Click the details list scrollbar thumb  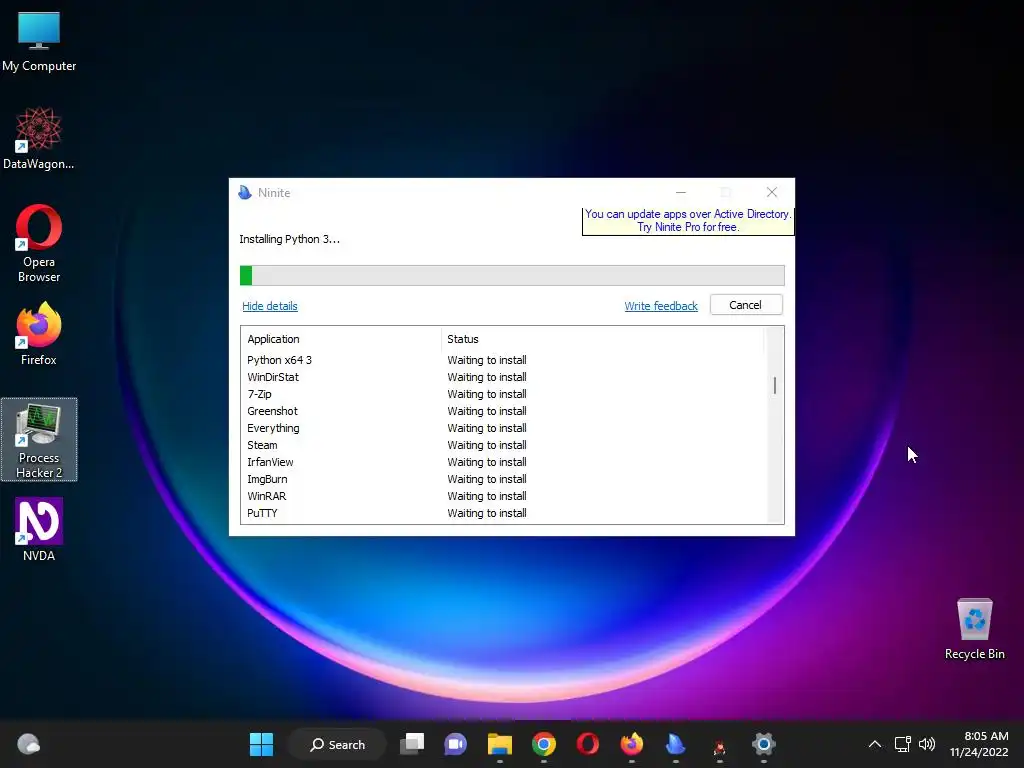click(775, 385)
